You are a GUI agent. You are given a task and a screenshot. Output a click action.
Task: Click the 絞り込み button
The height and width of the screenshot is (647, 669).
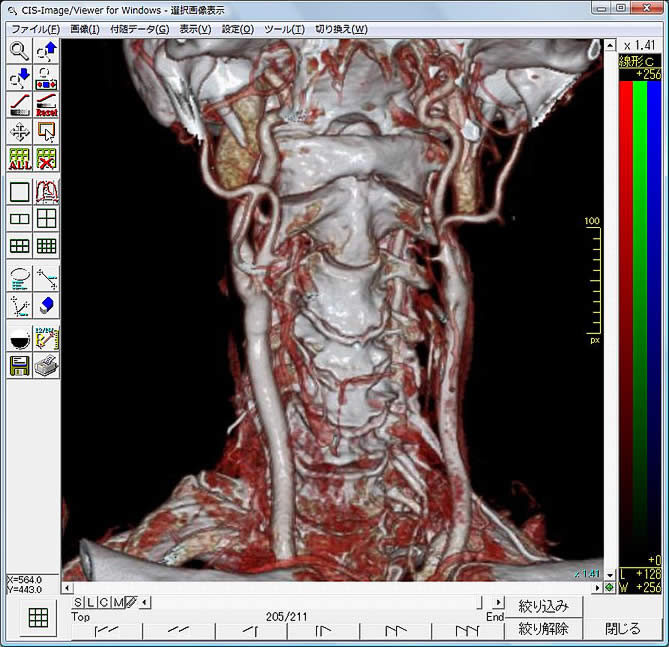coord(543,606)
